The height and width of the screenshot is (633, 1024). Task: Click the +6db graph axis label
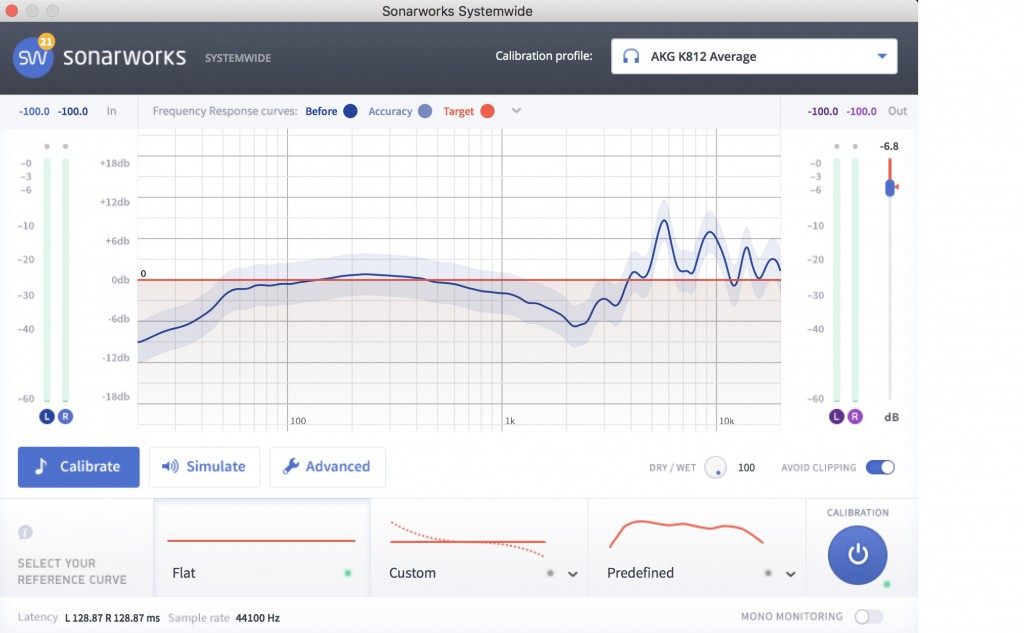117,241
